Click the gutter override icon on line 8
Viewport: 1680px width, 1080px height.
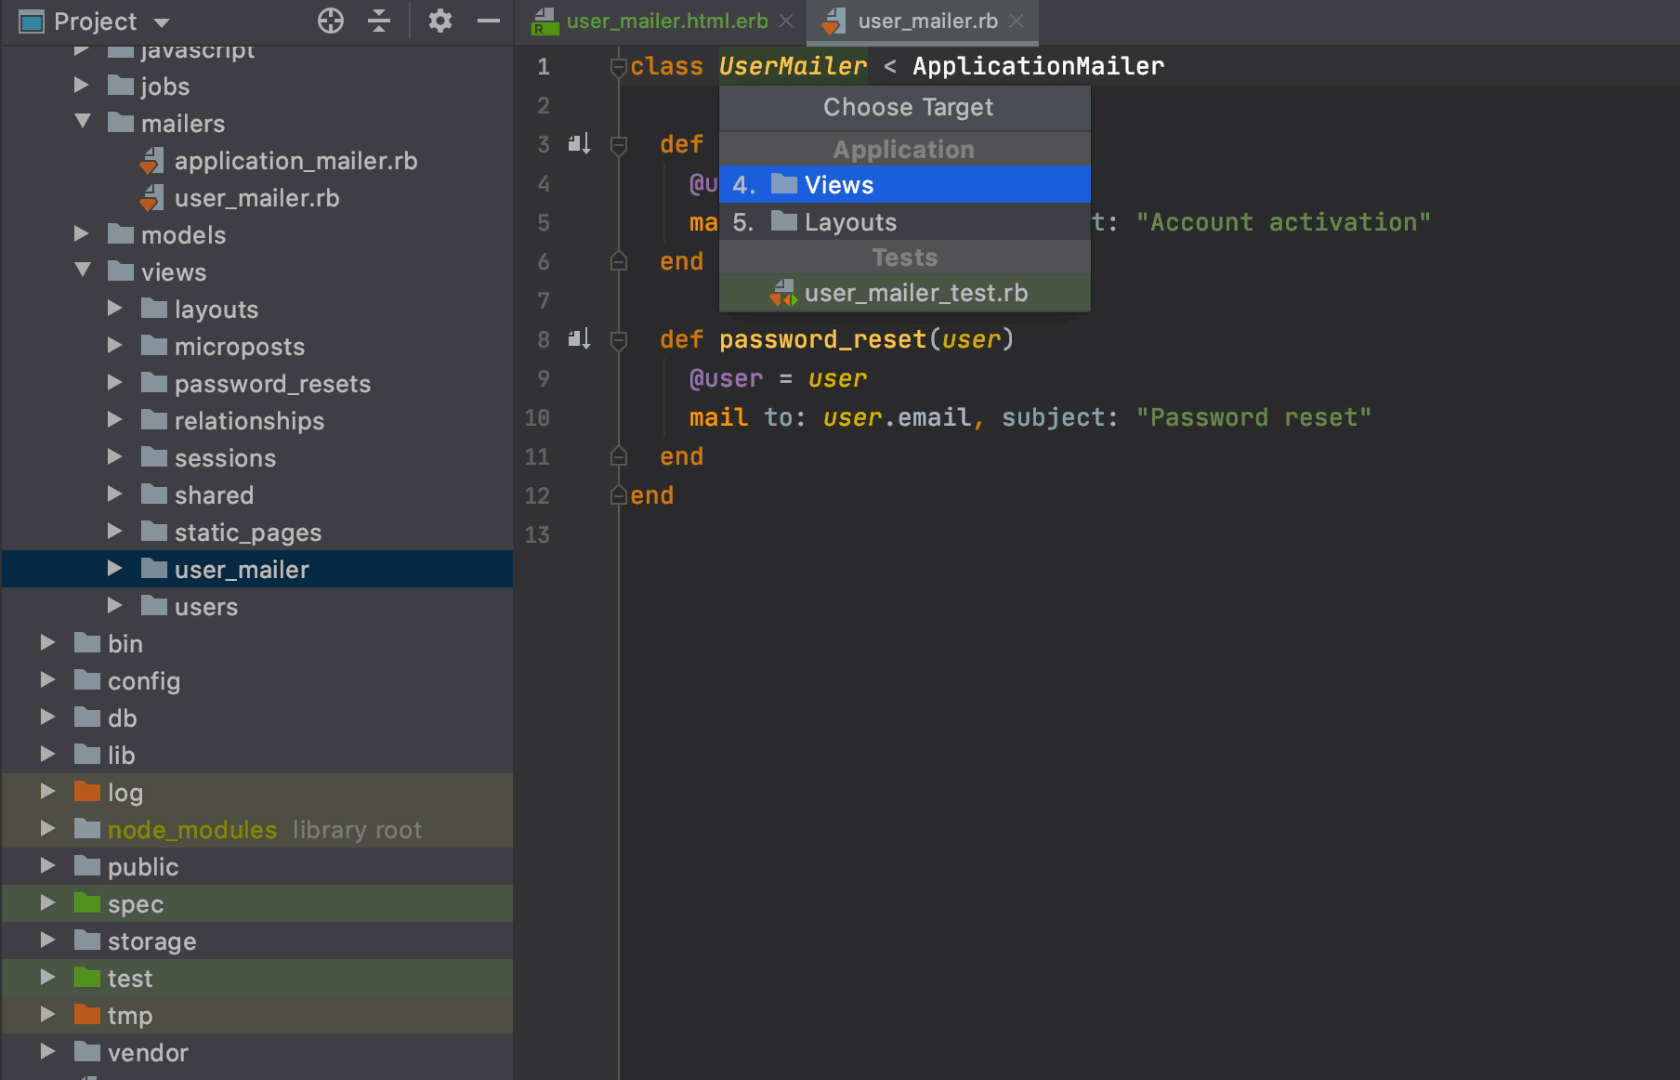[579, 339]
